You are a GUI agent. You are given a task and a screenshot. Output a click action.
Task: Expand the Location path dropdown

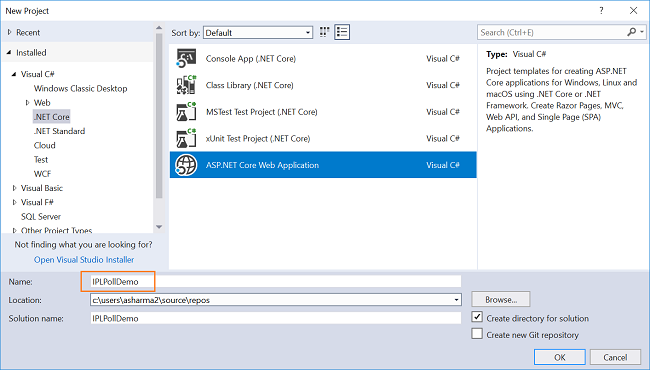click(456, 300)
